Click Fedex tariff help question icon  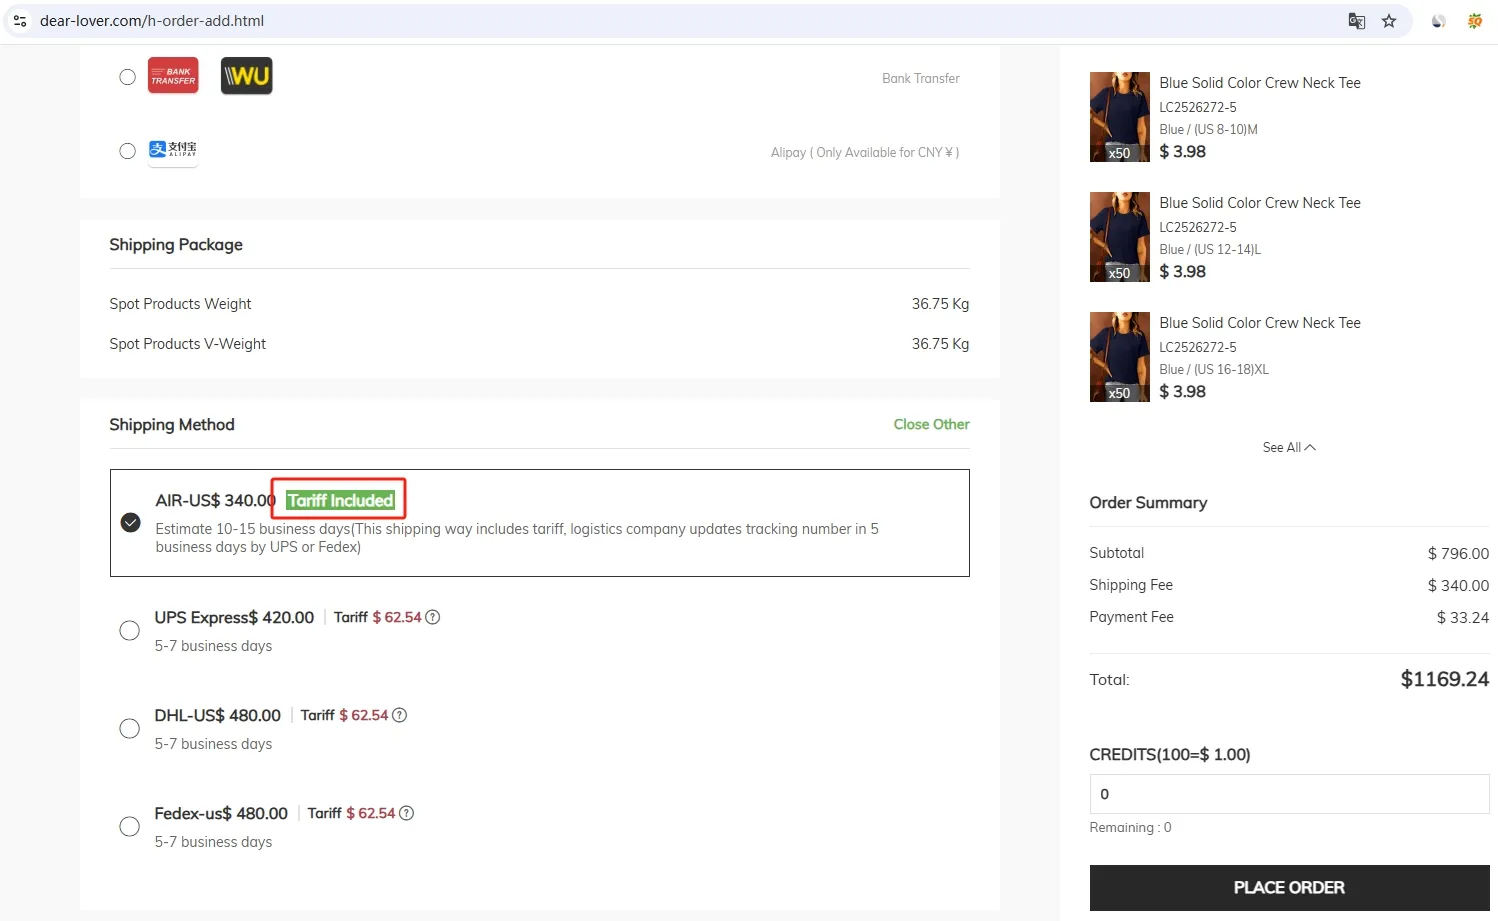(x=406, y=814)
